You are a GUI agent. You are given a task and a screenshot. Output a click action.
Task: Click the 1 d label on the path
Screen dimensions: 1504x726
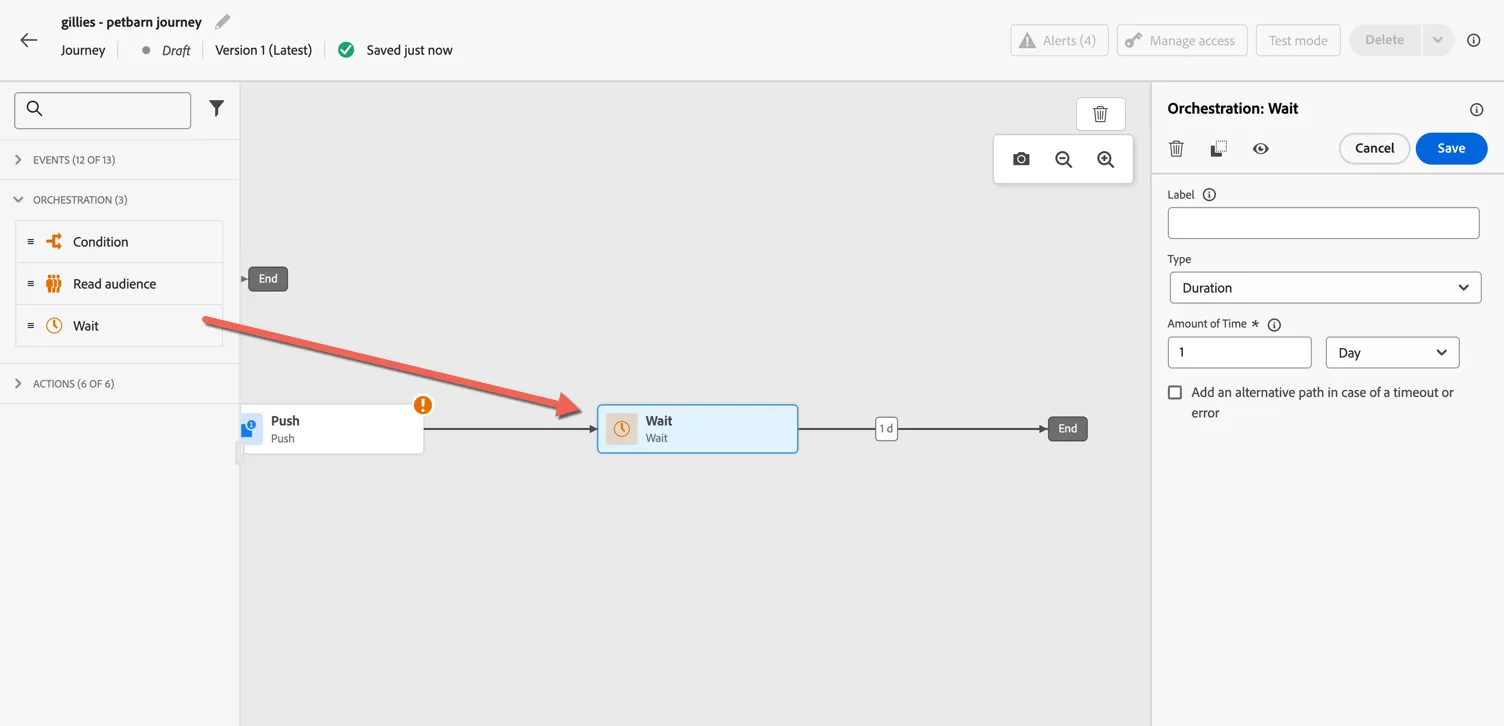[x=886, y=429]
